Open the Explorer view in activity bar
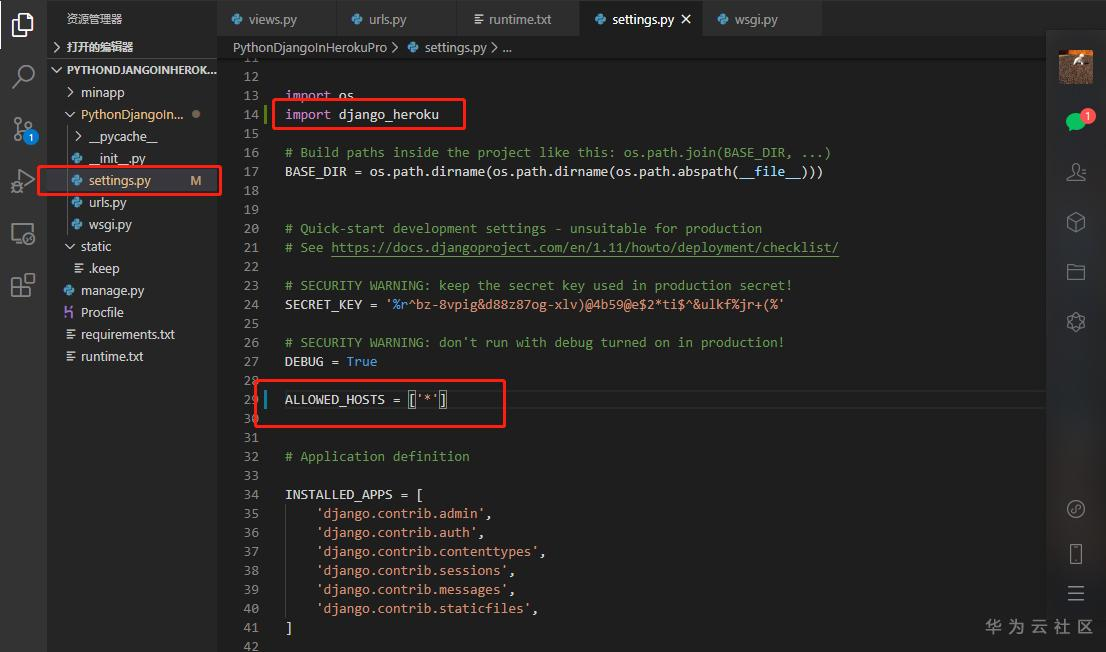Viewport: 1106px width, 652px height. 23,25
